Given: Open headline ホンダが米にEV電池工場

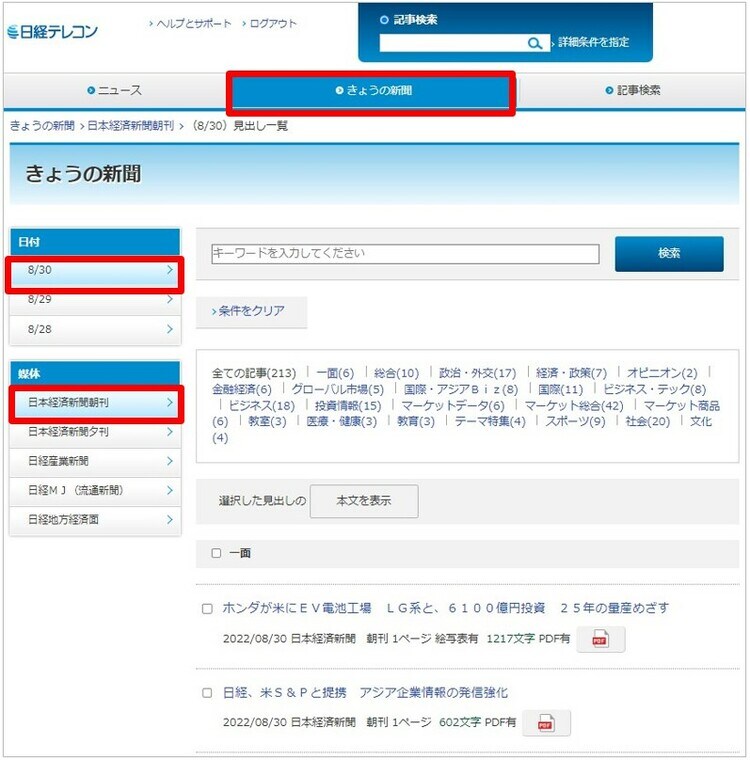Looking at the screenshot, I should coord(445,608).
